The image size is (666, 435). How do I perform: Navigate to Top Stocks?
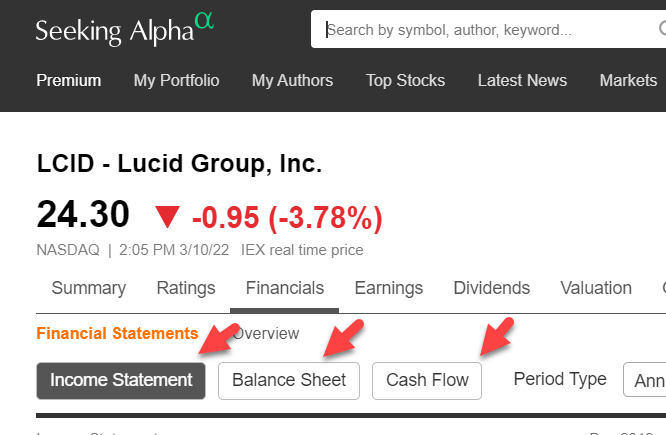point(406,81)
